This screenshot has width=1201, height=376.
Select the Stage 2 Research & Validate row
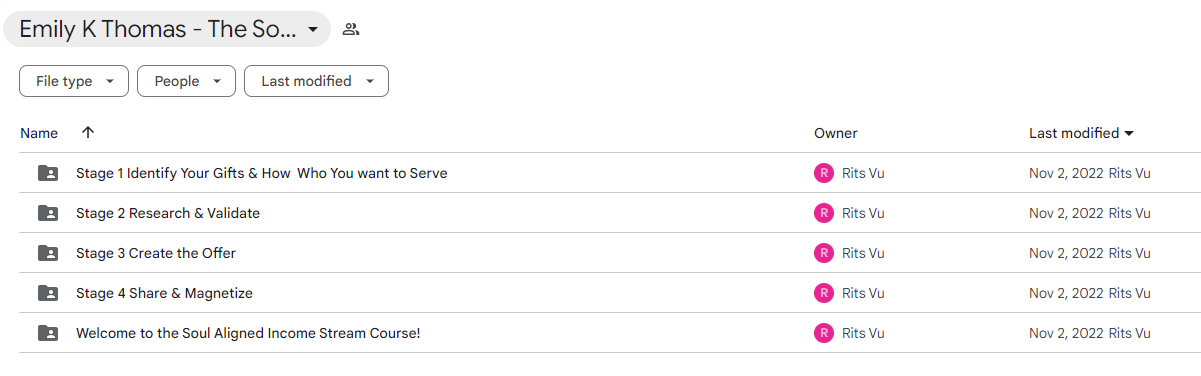600,213
